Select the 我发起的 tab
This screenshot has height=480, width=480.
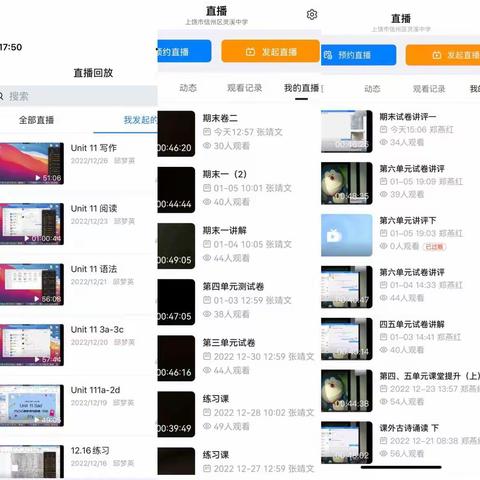click(140, 120)
